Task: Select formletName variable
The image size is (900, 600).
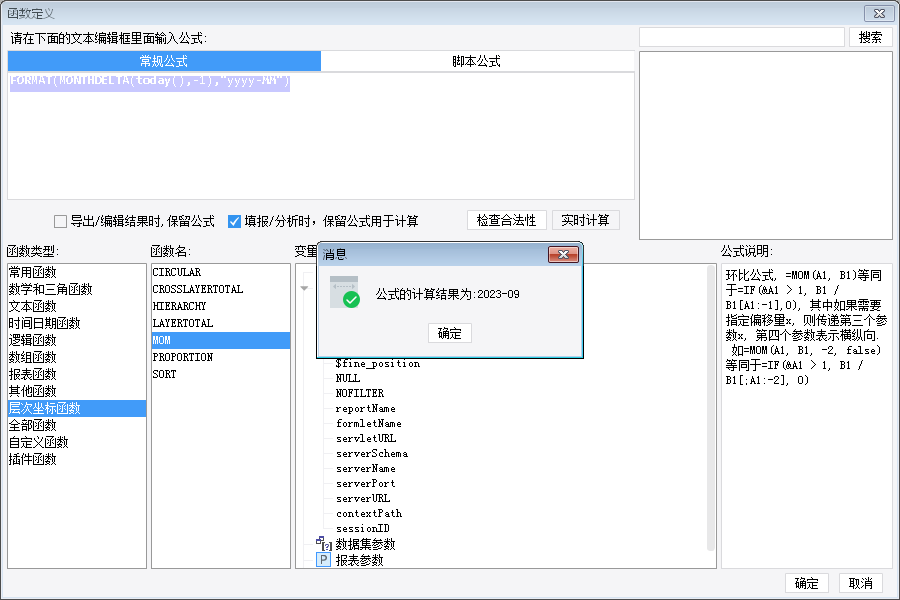Action: click(x=368, y=423)
